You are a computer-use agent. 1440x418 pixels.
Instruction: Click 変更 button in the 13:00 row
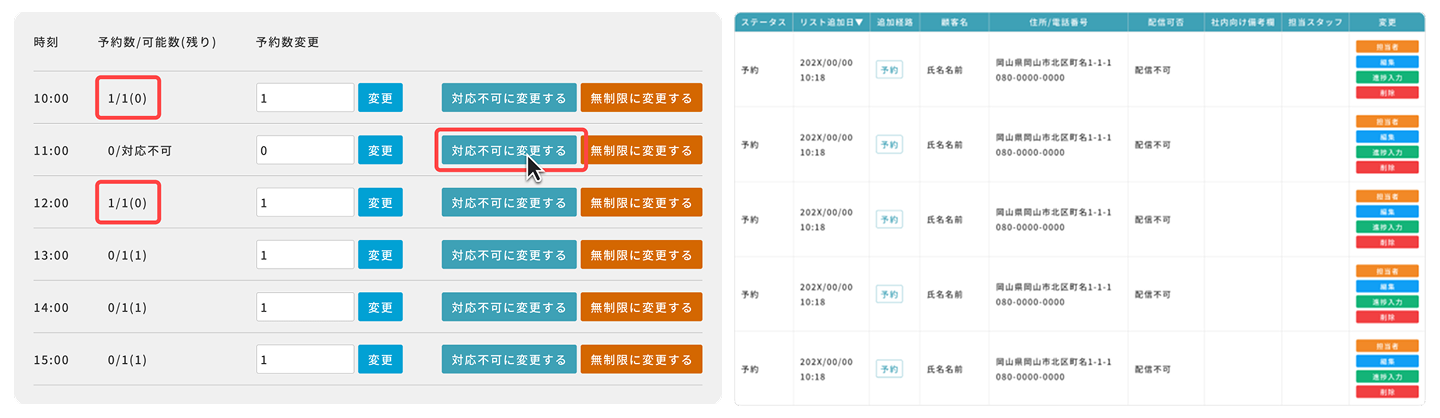click(380, 255)
